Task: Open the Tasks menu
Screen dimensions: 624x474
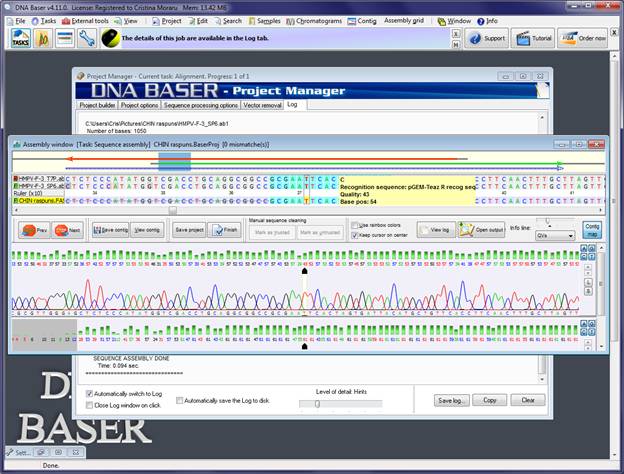Action: [44, 21]
